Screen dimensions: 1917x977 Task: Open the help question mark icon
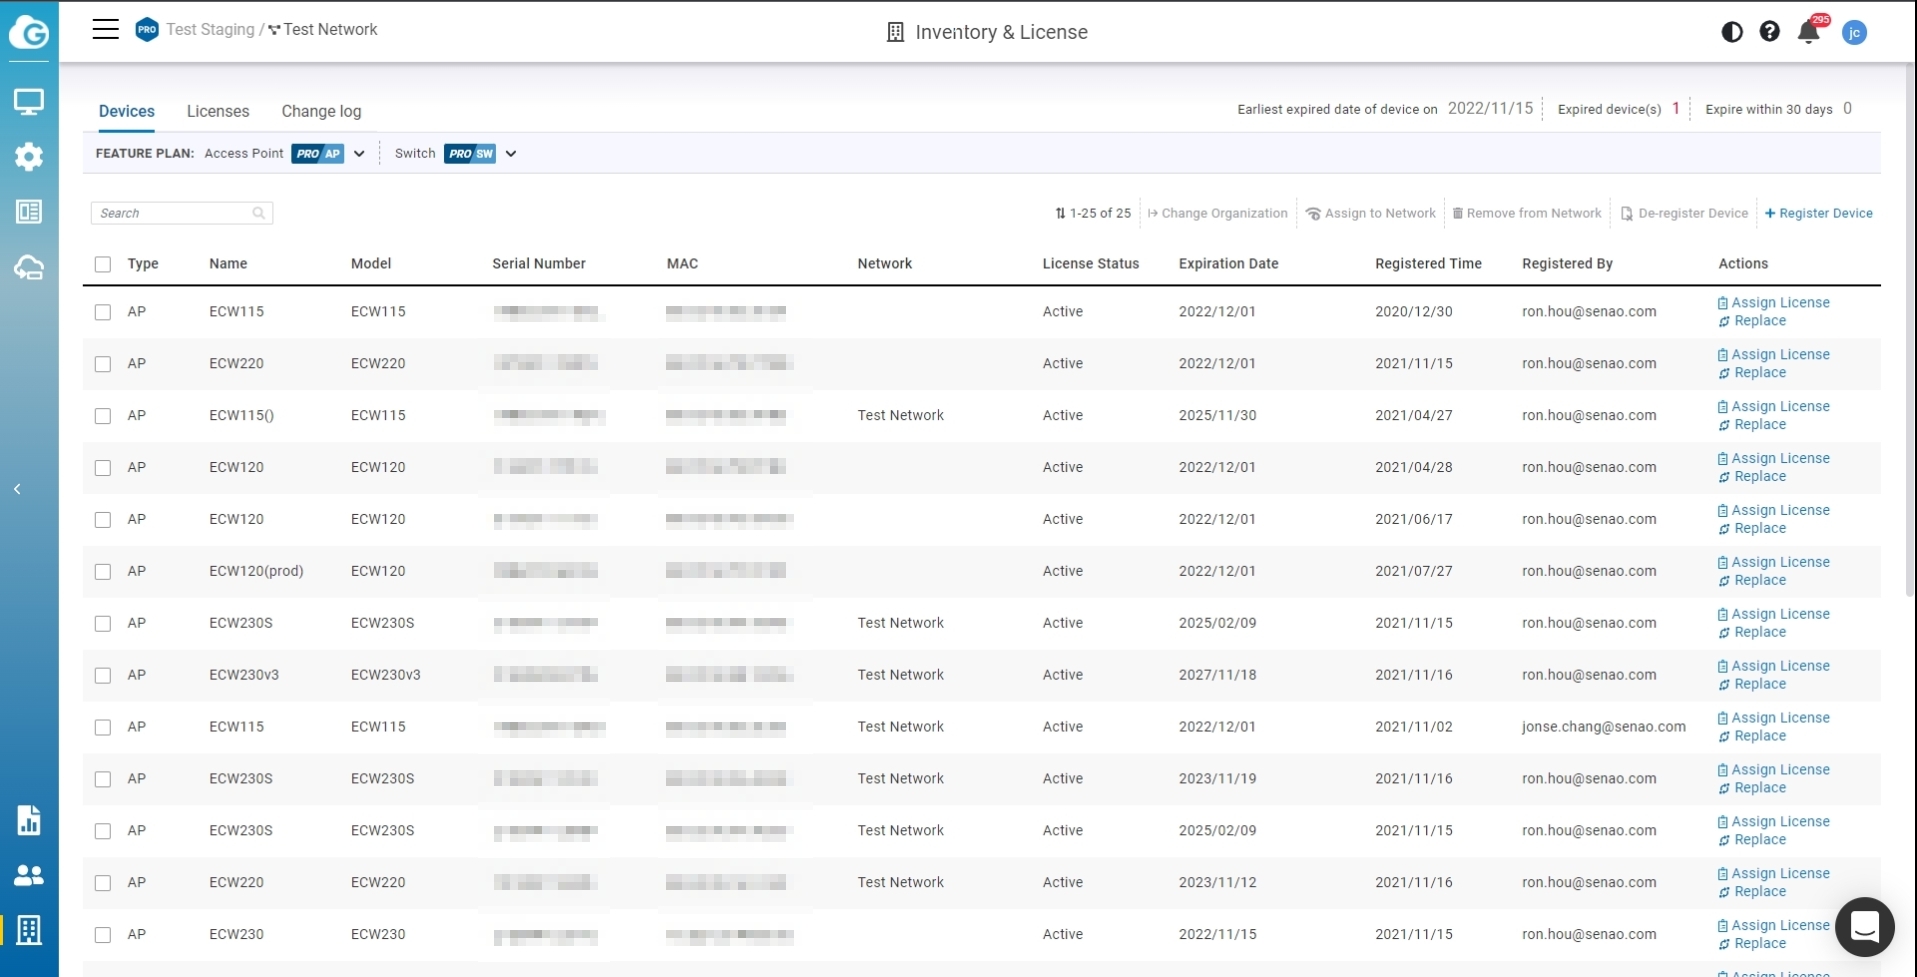click(x=1769, y=32)
